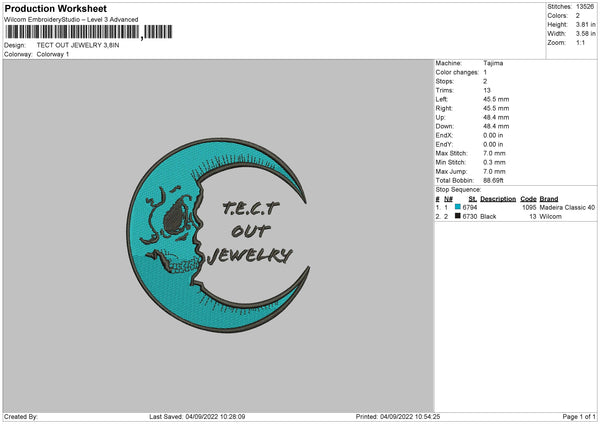Click the crescent moon skull embroidery design preview
The width and height of the screenshot is (600, 424).
click(x=218, y=235)
